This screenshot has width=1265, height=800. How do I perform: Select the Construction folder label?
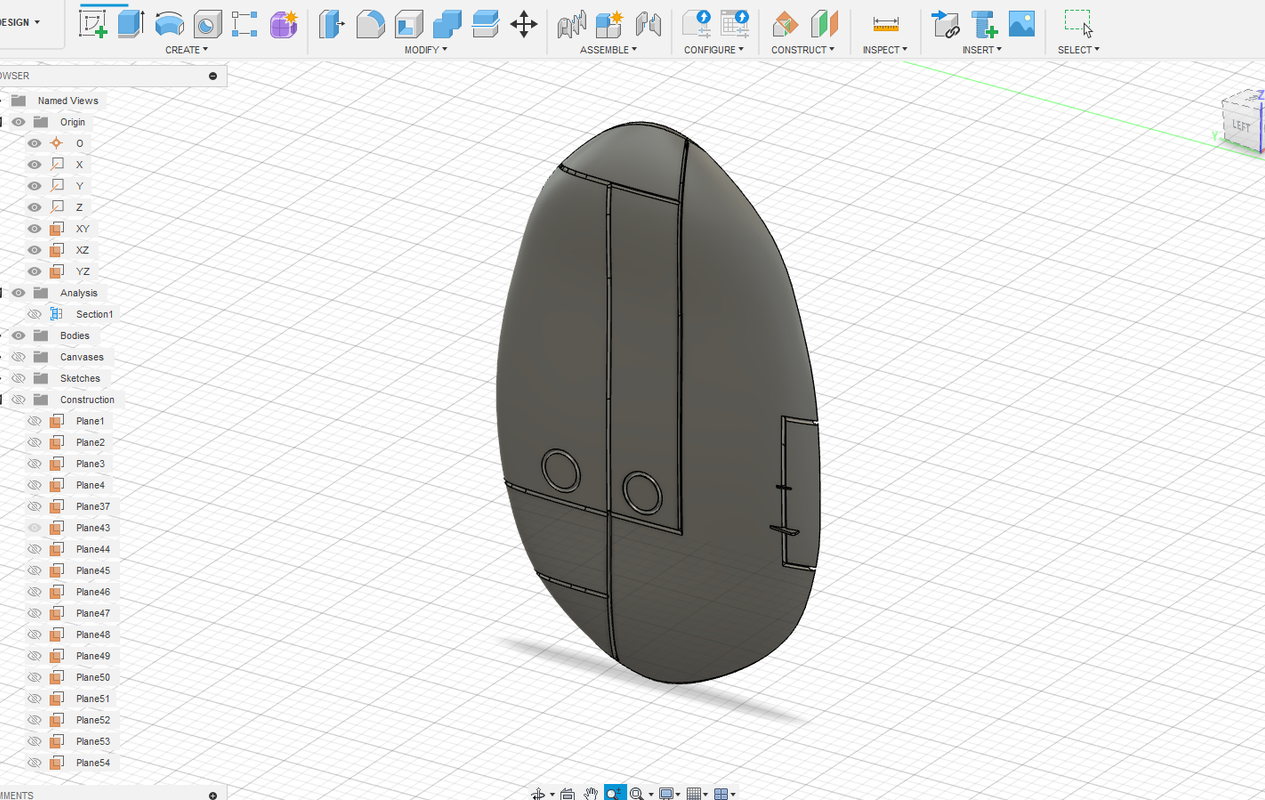pyautogui.click(x=87, y=400)
